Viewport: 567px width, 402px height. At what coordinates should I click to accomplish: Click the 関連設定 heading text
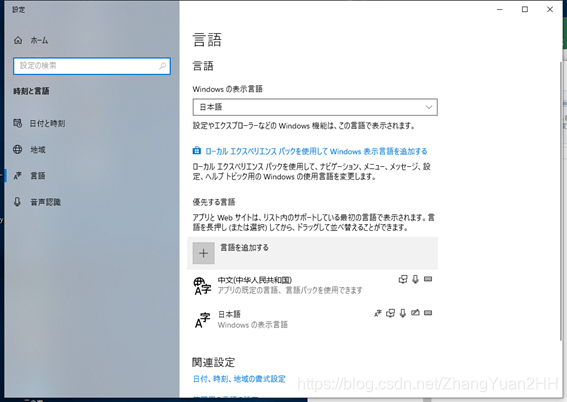click(213, 362)
